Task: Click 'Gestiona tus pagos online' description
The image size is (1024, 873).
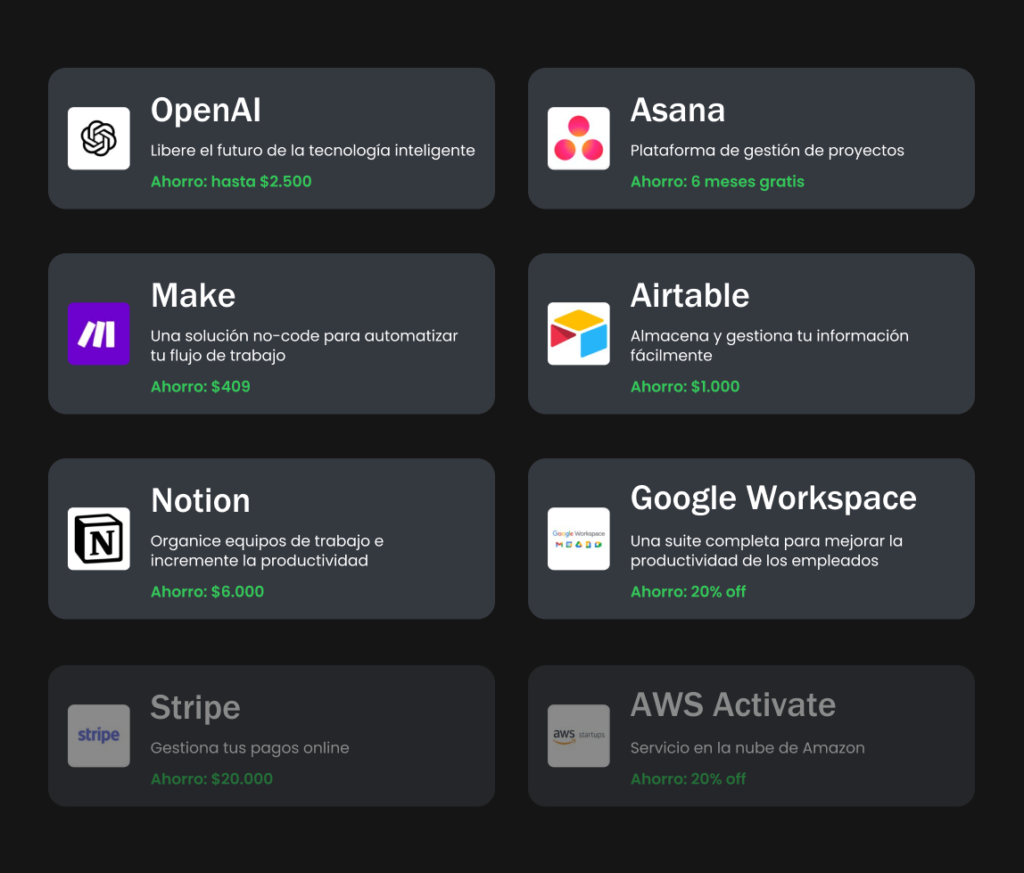Action: pos(250,748)
